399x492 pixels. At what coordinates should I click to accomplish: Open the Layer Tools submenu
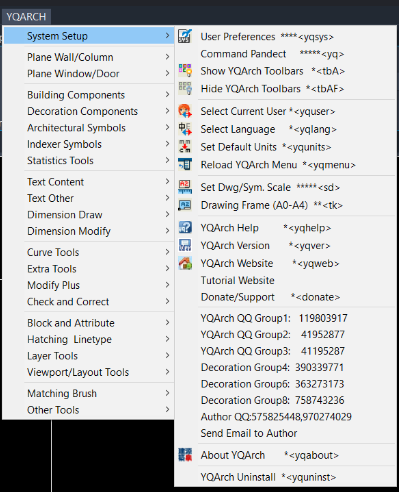(89, 356)
